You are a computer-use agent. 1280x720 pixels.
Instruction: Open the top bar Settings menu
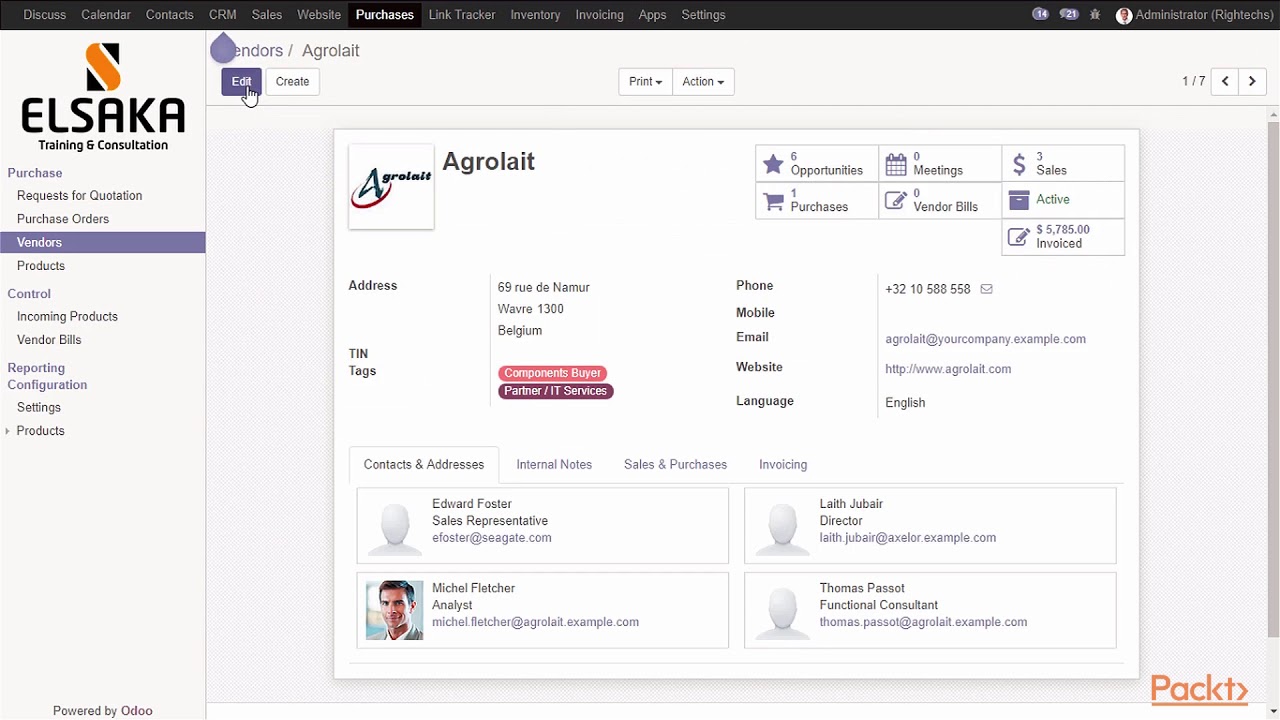click(703, 15)
